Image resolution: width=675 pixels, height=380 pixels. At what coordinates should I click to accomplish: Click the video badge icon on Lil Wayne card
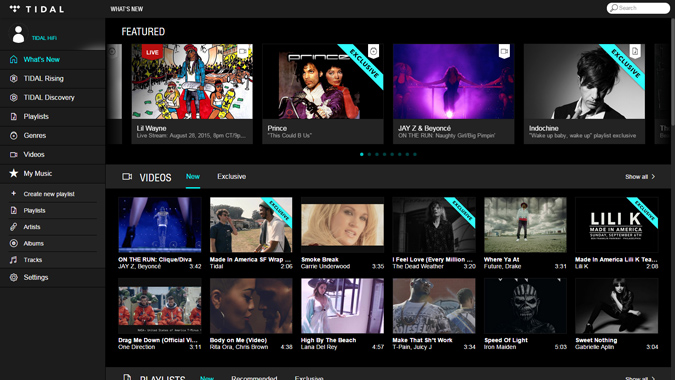(x=243, y=51)
